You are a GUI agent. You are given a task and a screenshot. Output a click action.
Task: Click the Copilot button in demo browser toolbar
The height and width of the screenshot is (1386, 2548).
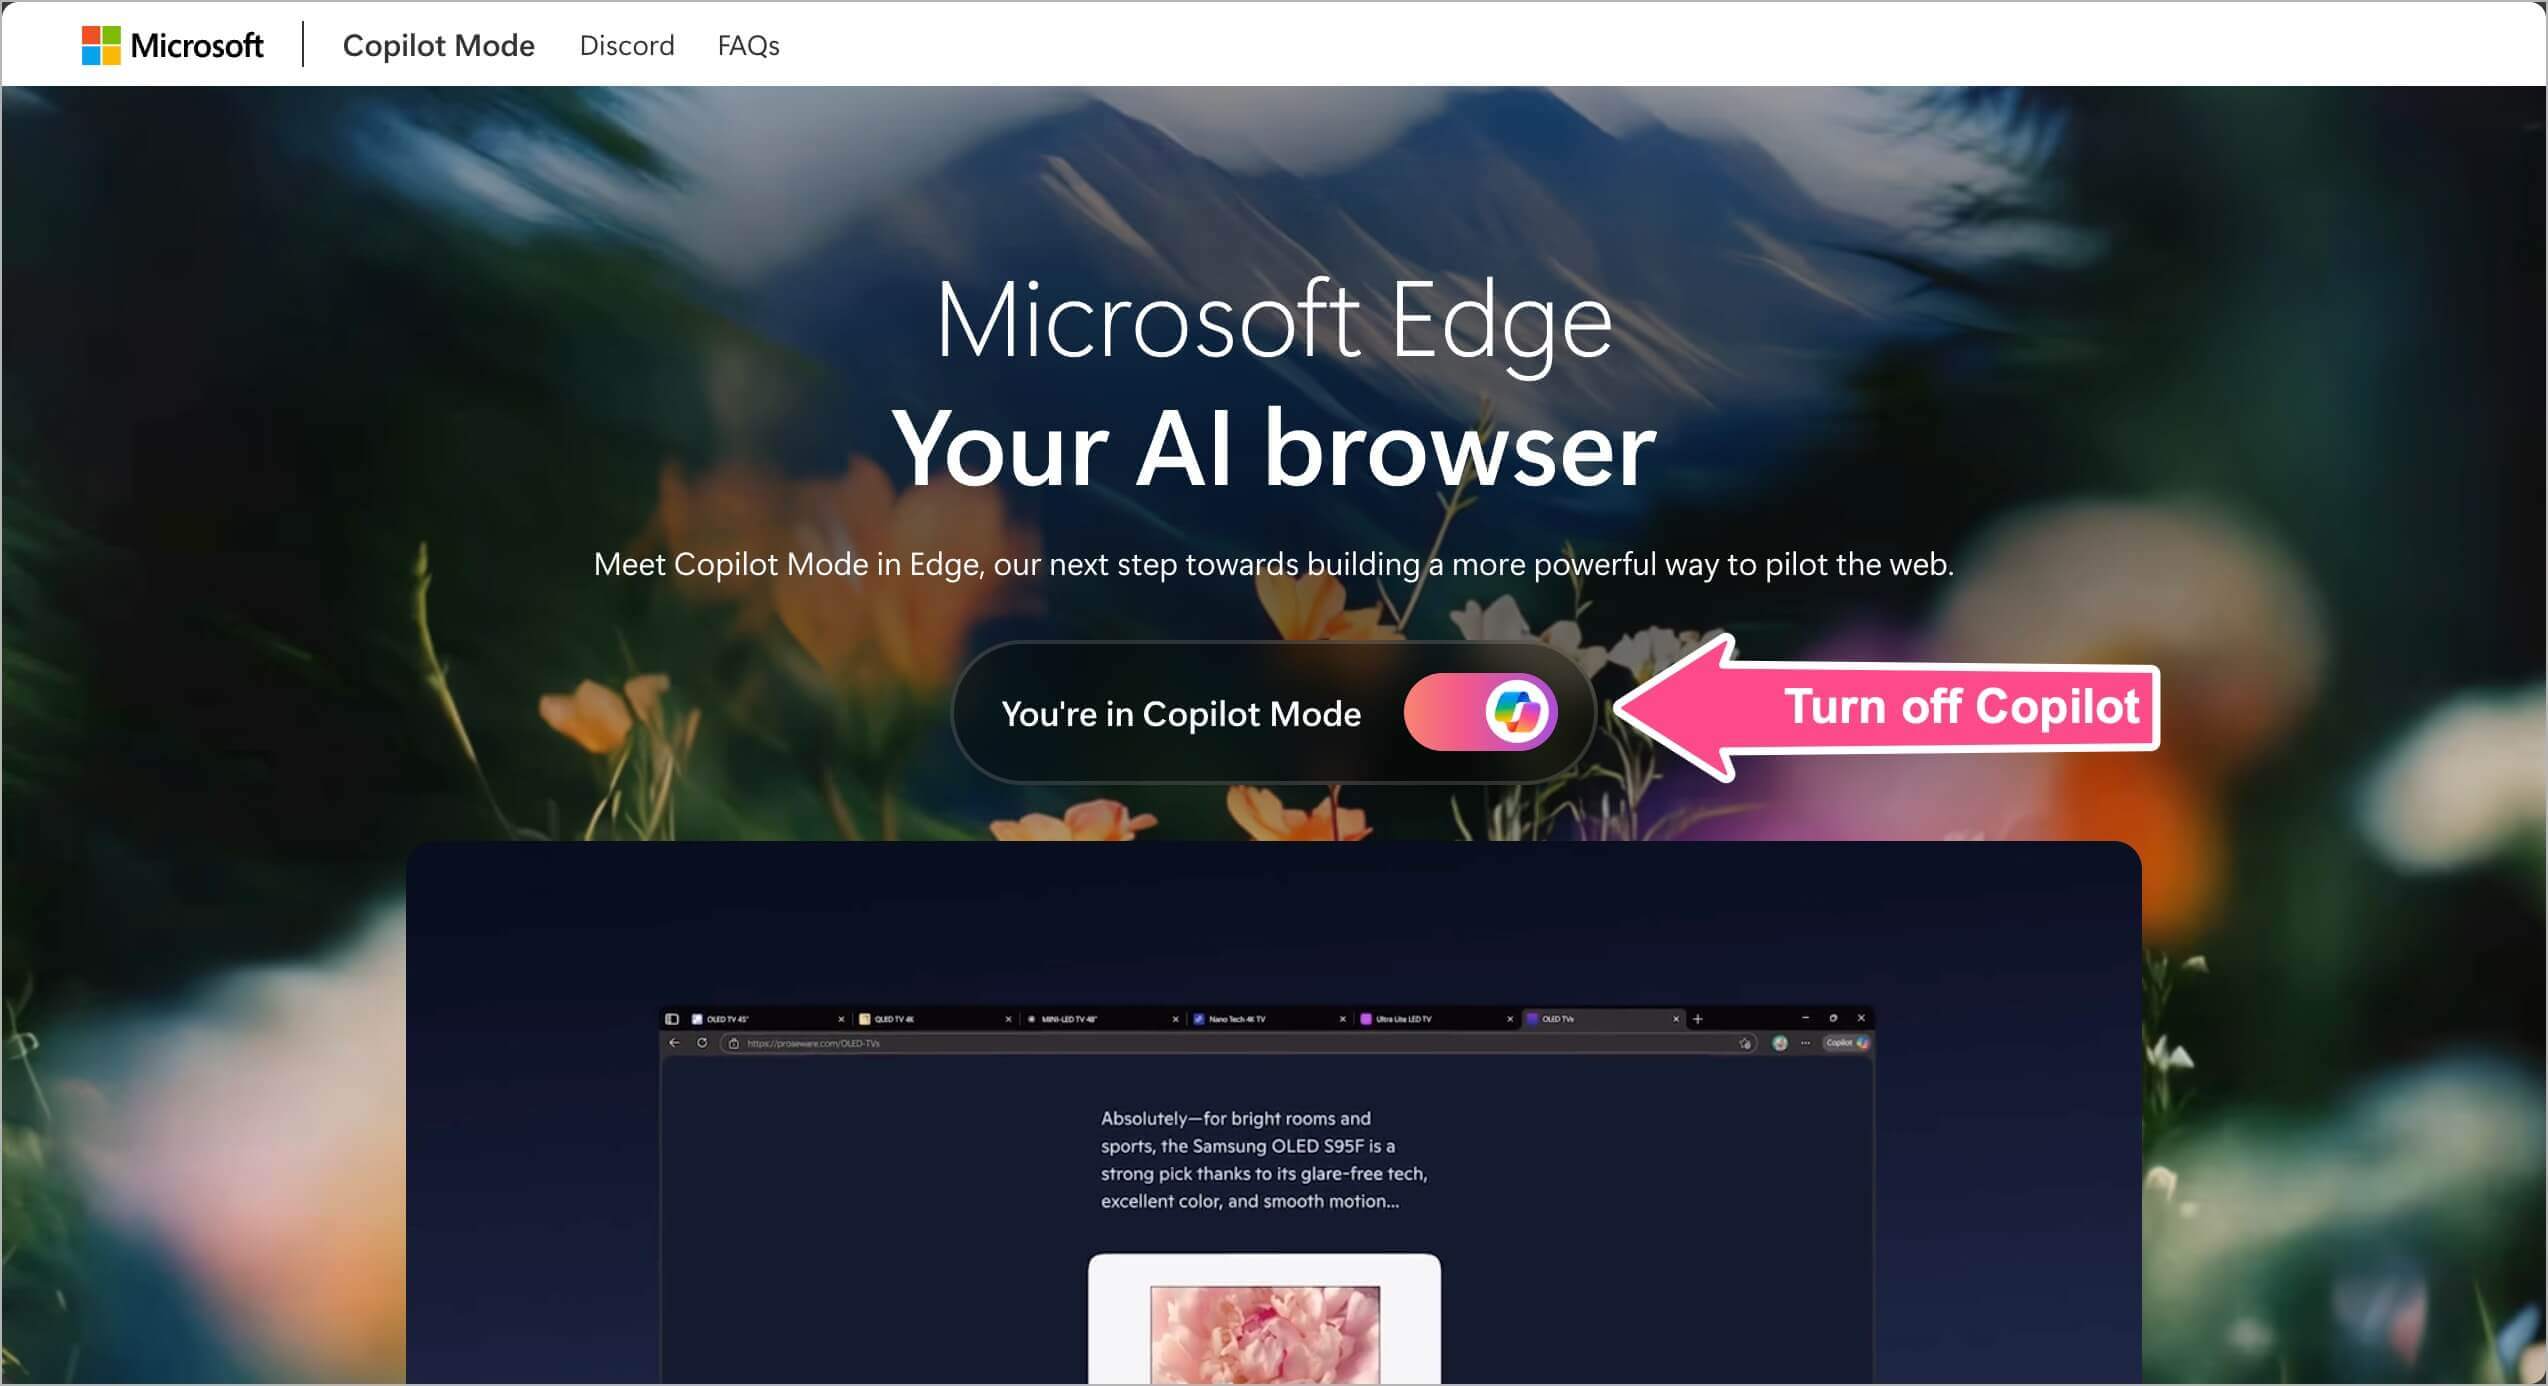click(1846, 1043)
